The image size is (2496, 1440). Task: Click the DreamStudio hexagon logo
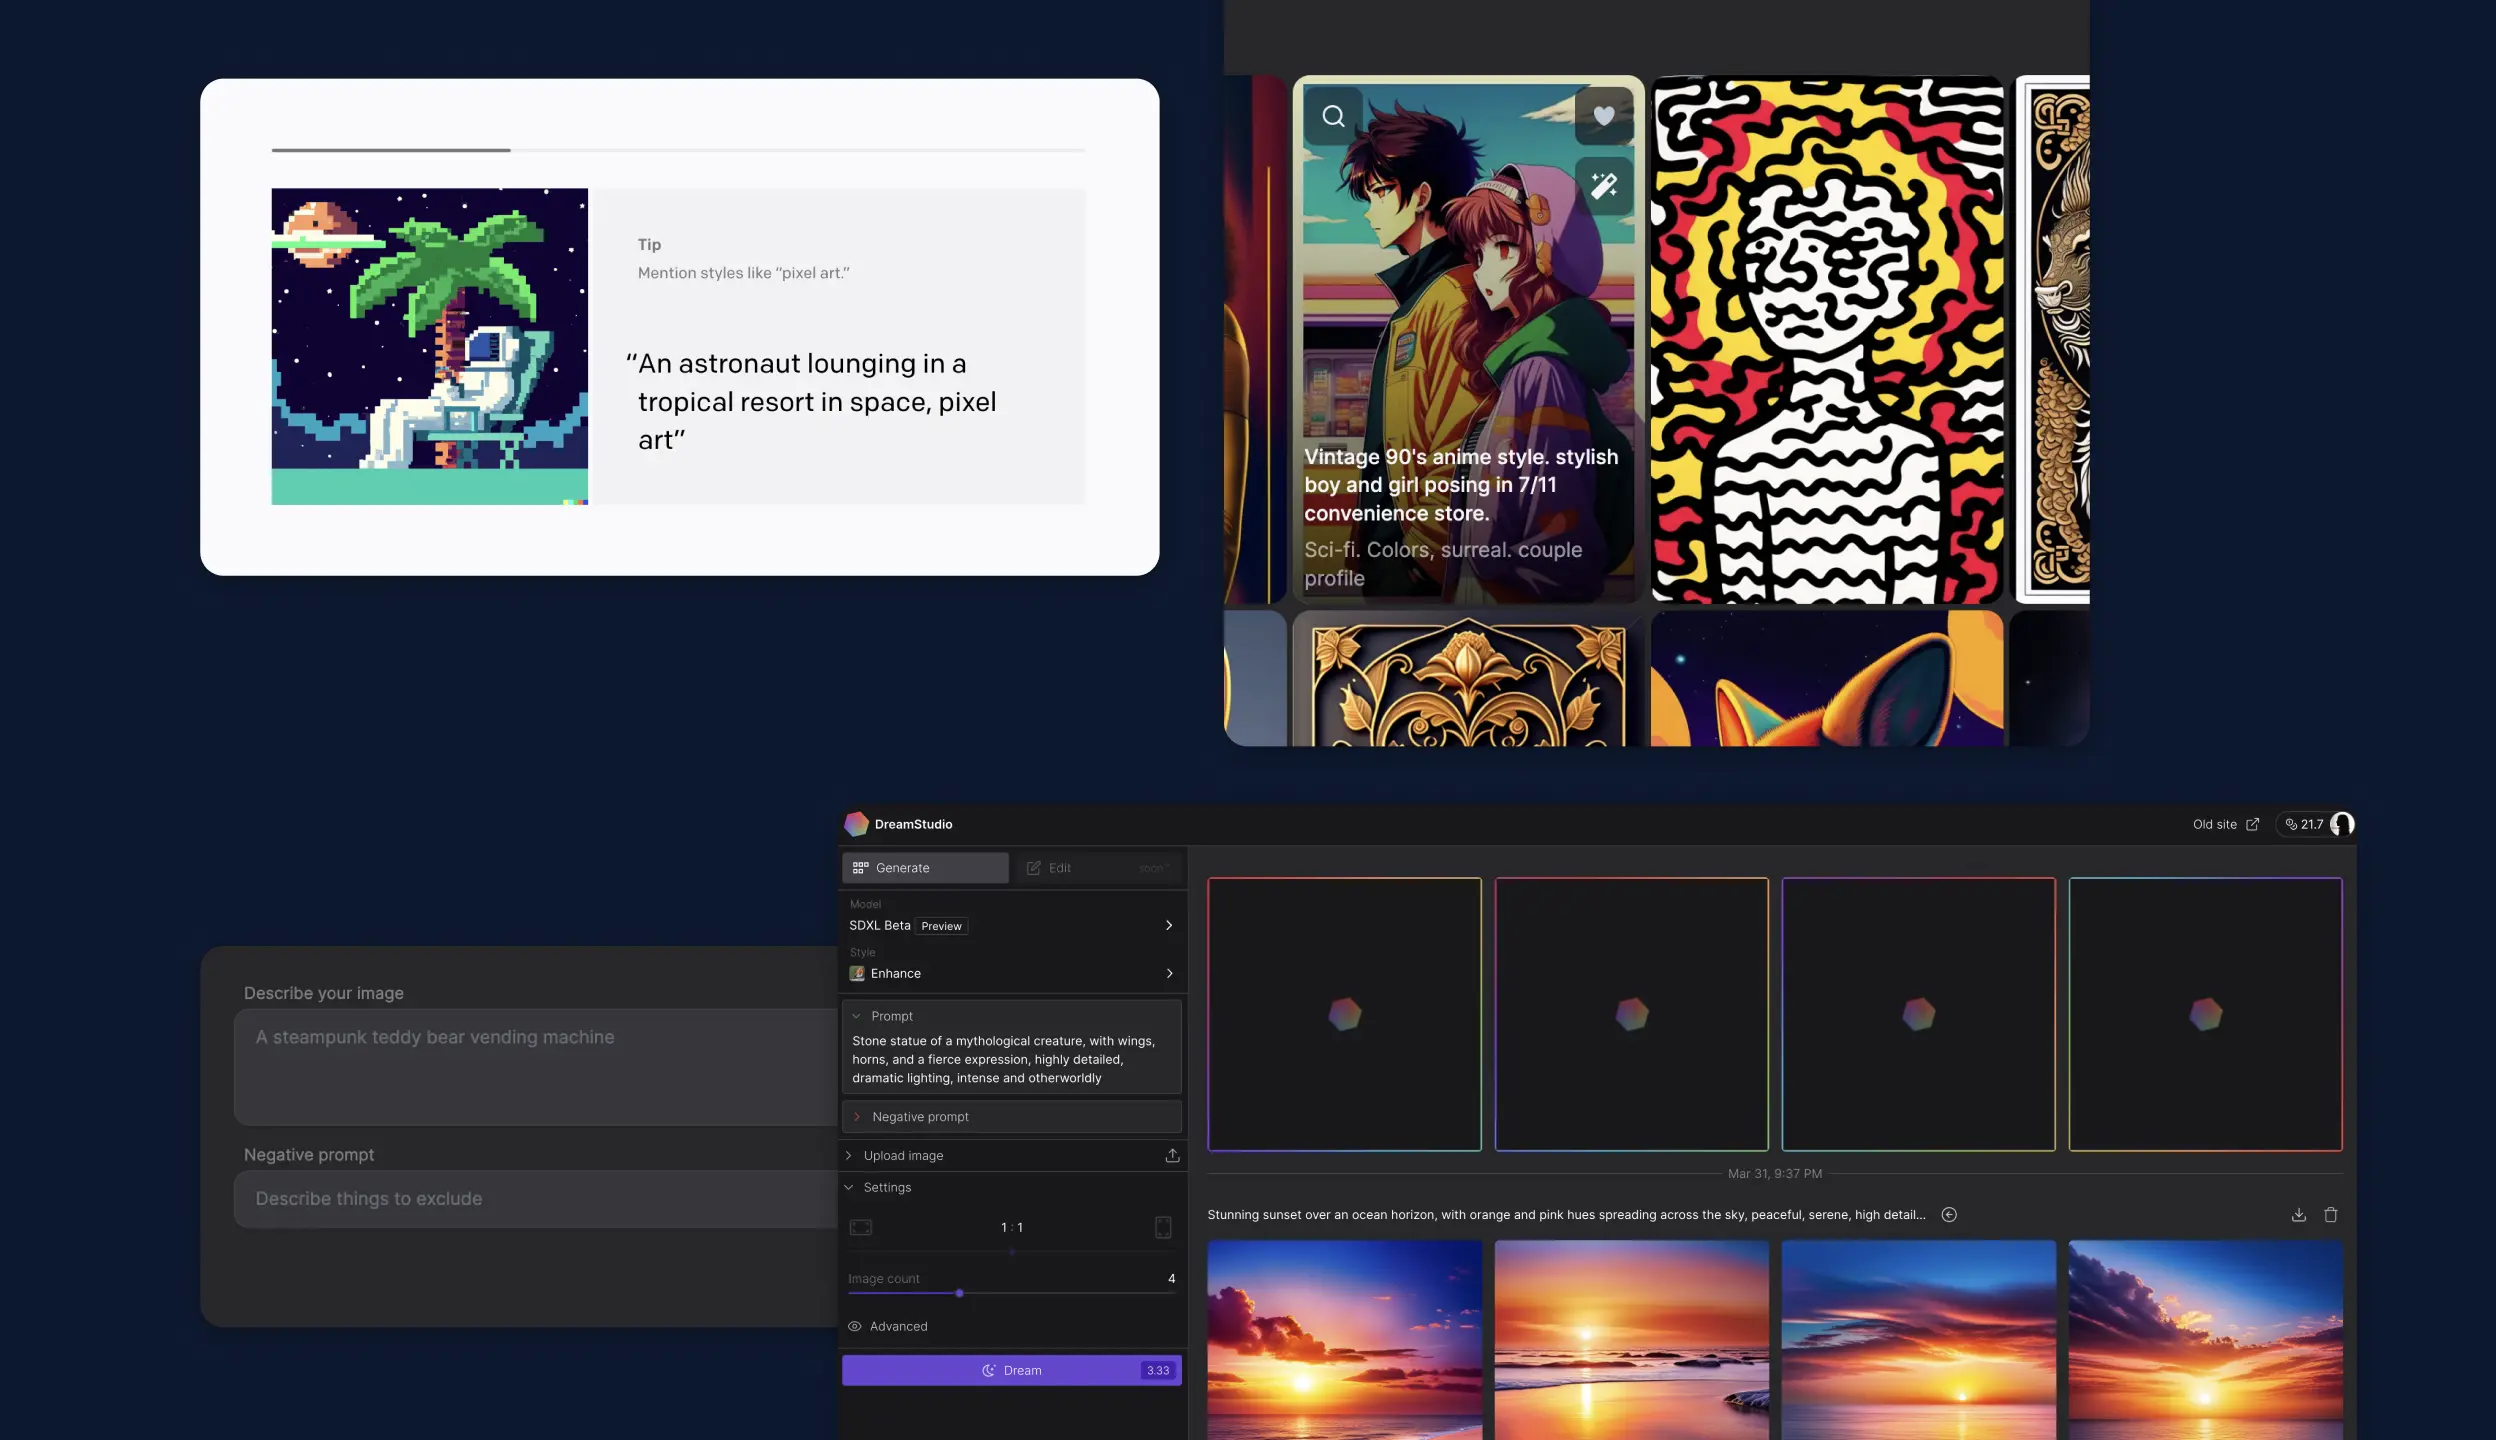pyautogui.click(x=856, y=824)
